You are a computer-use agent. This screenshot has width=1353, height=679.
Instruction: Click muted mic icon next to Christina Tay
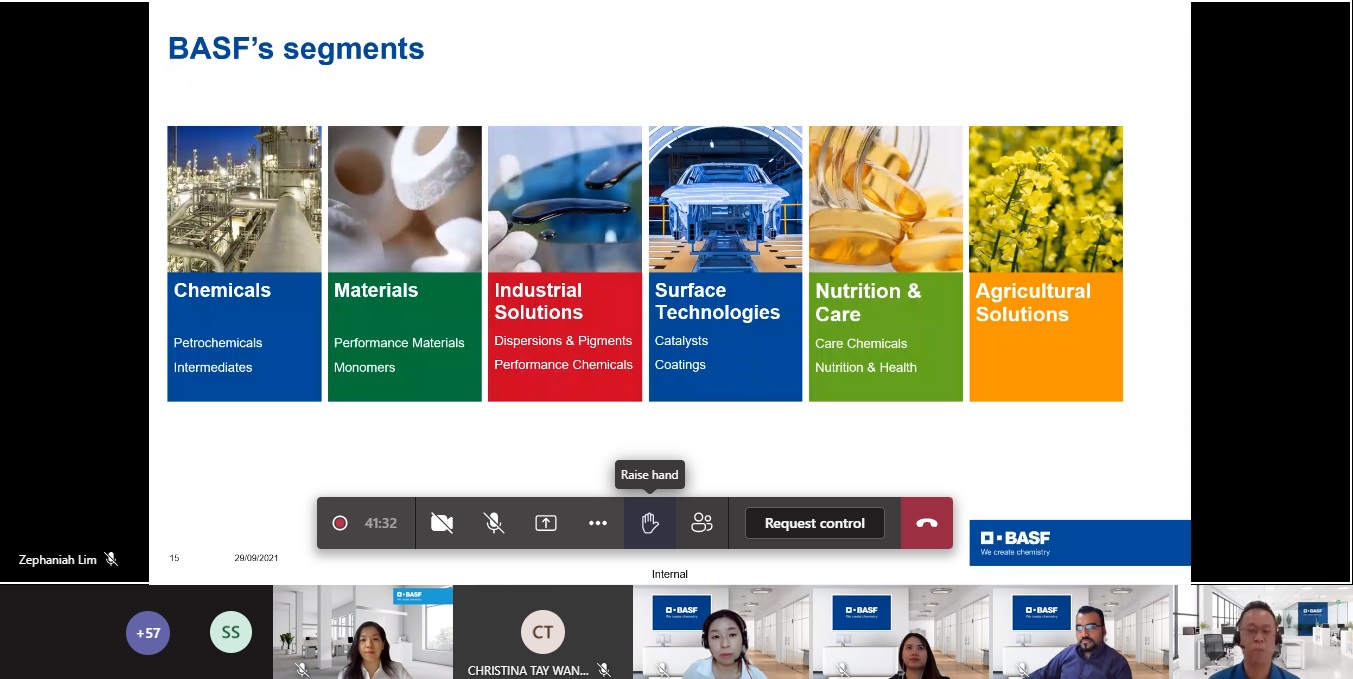[603, 670]
